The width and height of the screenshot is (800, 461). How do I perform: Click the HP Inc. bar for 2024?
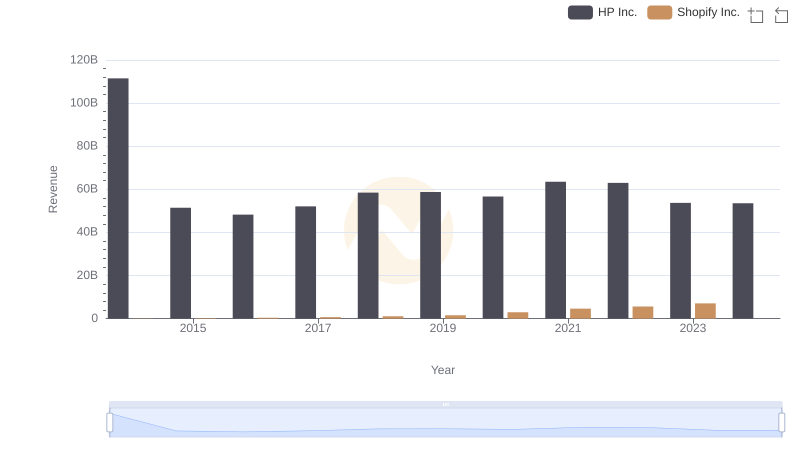pyautogui.click(x=743, y=261)
